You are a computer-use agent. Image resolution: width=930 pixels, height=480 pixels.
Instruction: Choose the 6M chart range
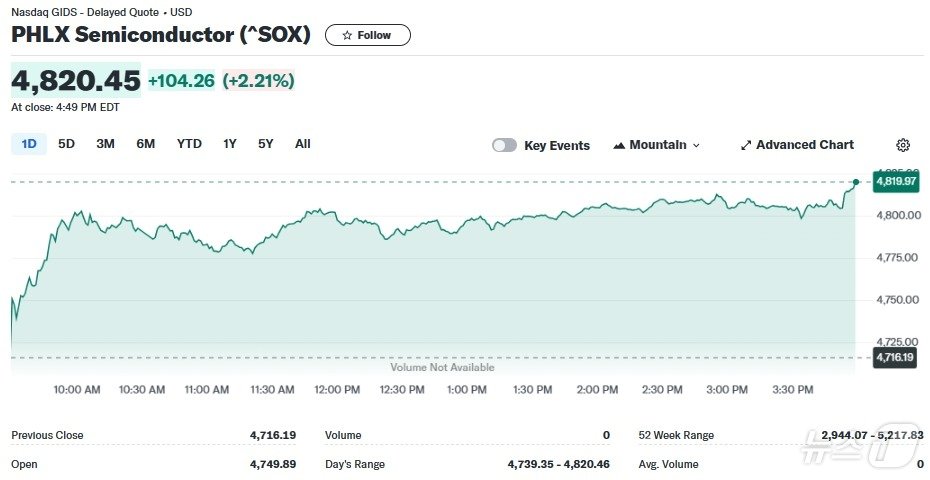coord(145,144)
